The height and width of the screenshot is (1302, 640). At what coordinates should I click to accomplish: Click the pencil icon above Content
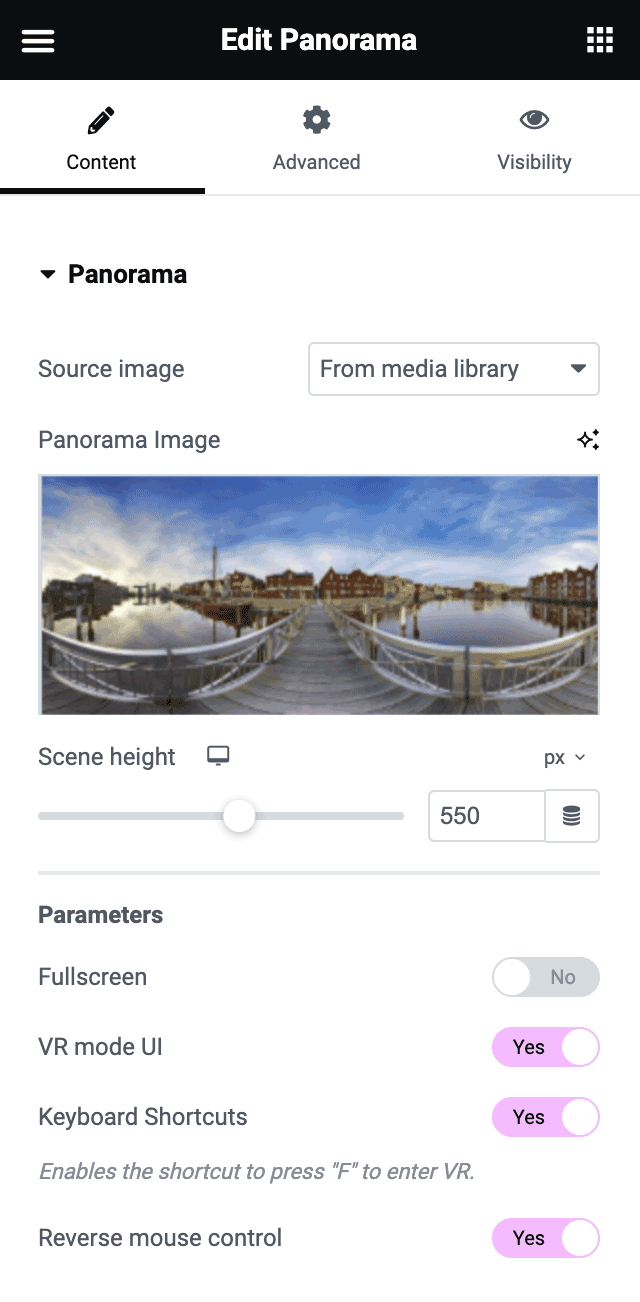pyautogui.click(x=101, y=119)
